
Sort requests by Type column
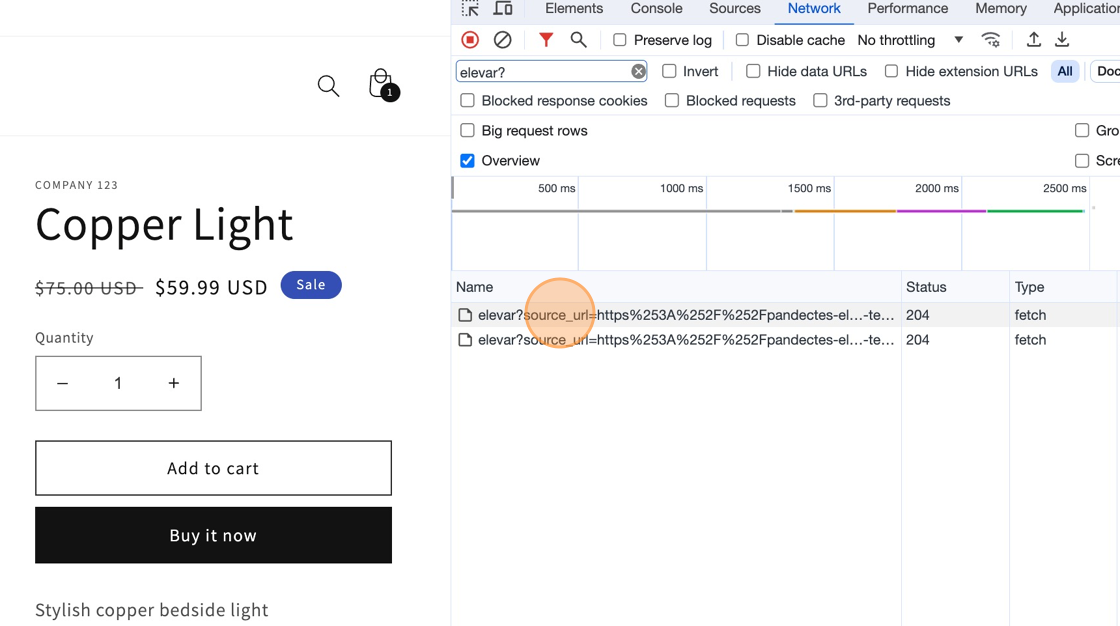(x=1064, y=287)
